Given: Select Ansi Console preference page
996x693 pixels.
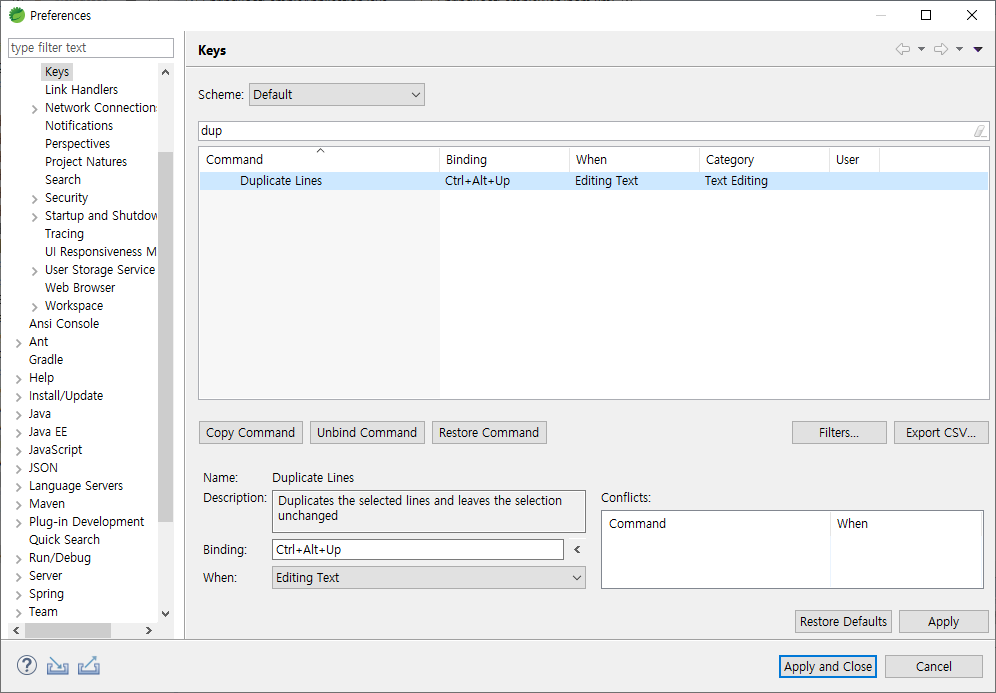Looking at the screenshot, I should click(x=64, y=323).
